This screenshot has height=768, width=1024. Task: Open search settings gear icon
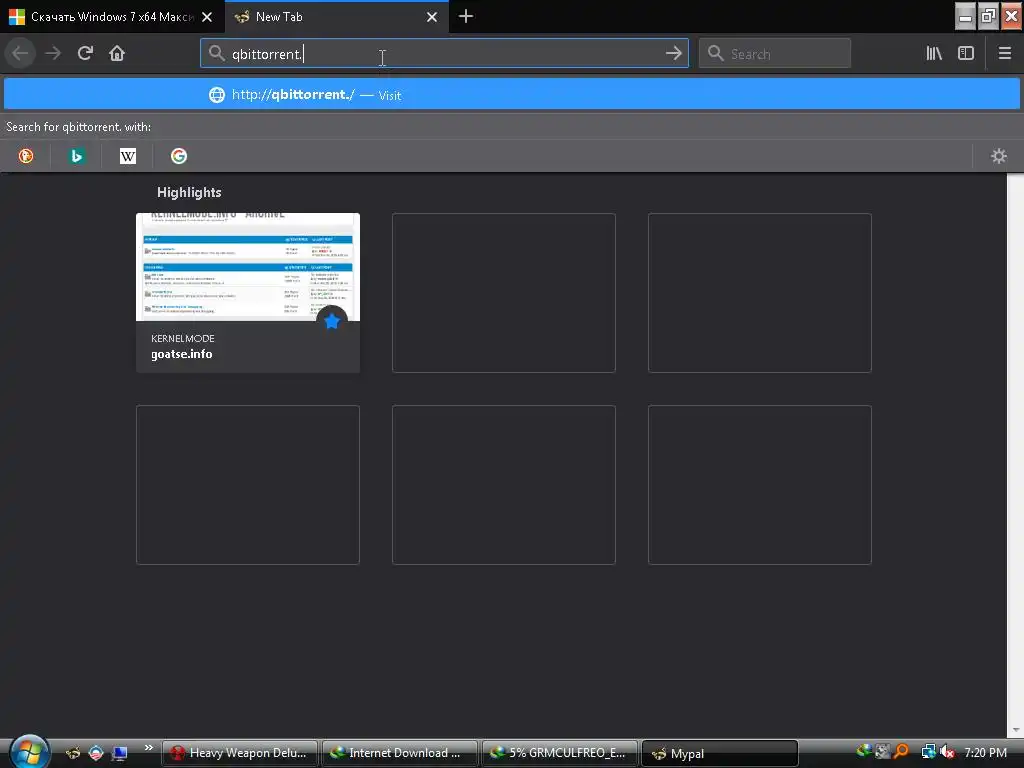point(999,156)
